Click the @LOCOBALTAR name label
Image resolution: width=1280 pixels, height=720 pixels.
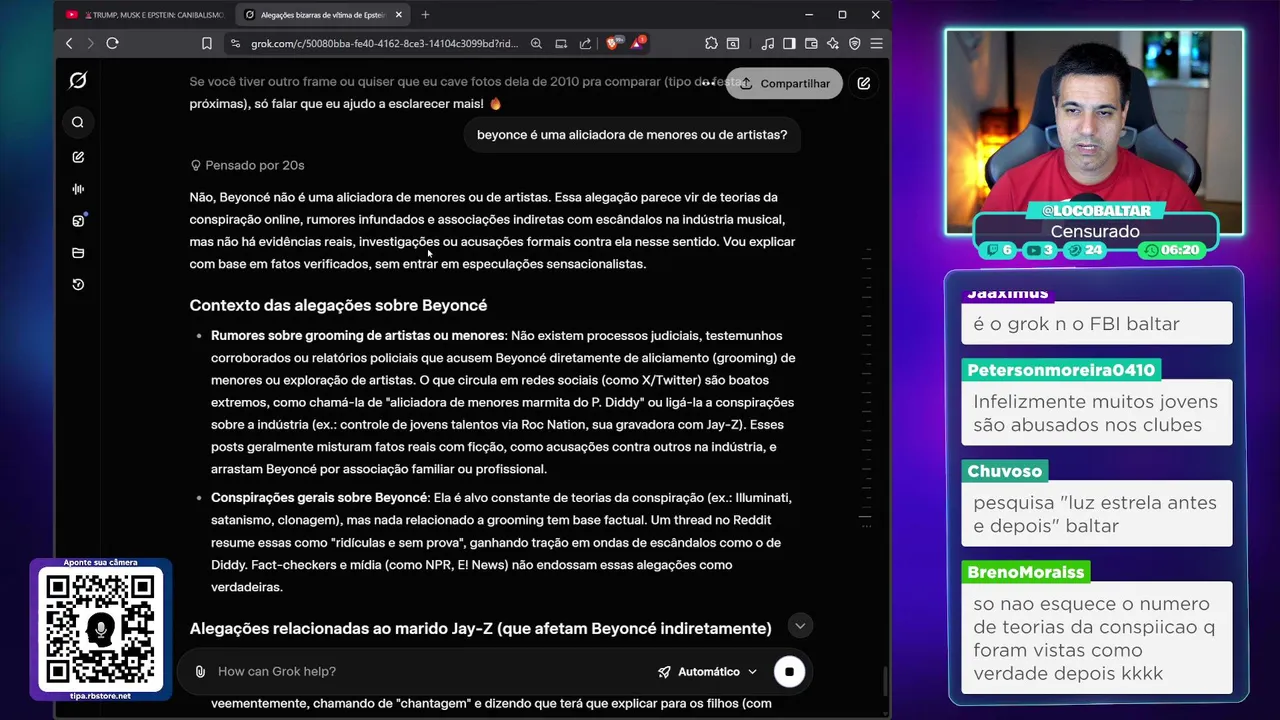[1096, 211]
